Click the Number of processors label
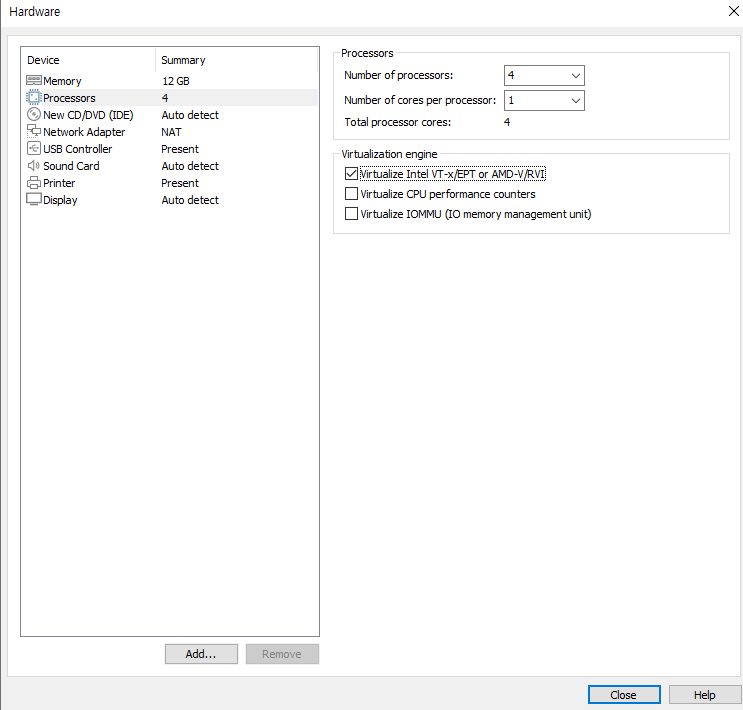The height and width of the screenshot is (710, 743). click(x=399, y=75)
